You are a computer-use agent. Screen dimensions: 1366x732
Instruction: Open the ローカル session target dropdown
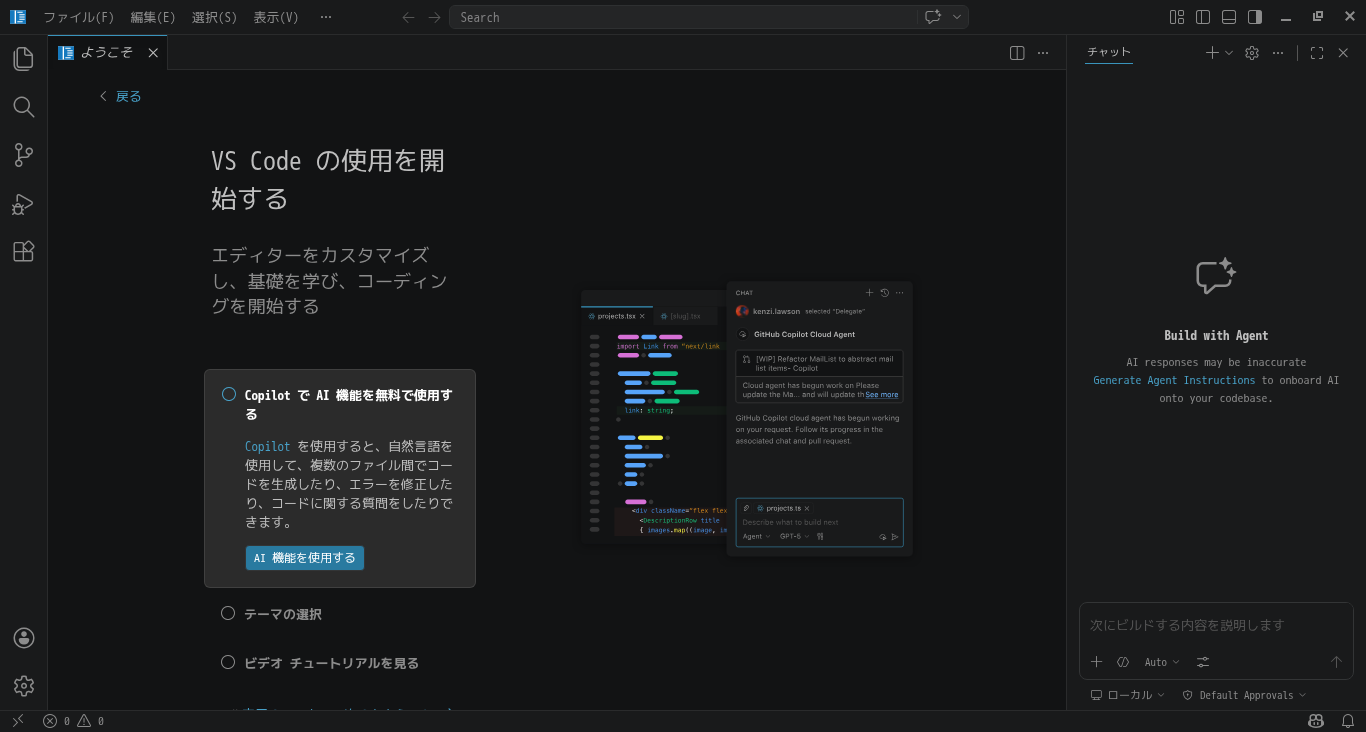[1127, 695]
